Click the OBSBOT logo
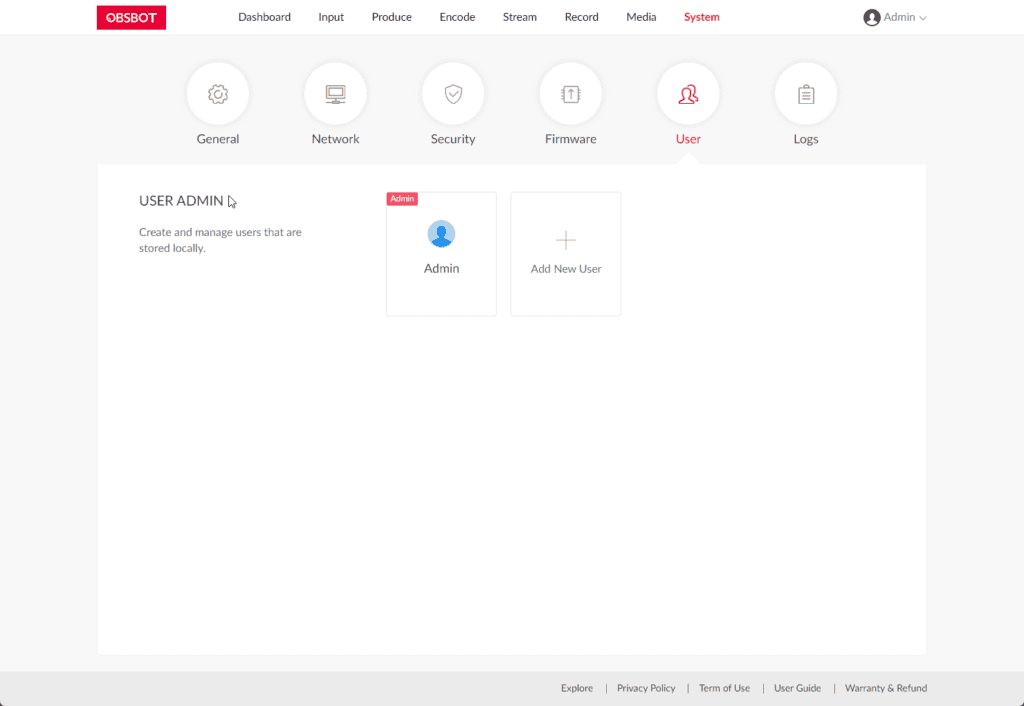The image size is (1024, 706). (x=131, y=17)
